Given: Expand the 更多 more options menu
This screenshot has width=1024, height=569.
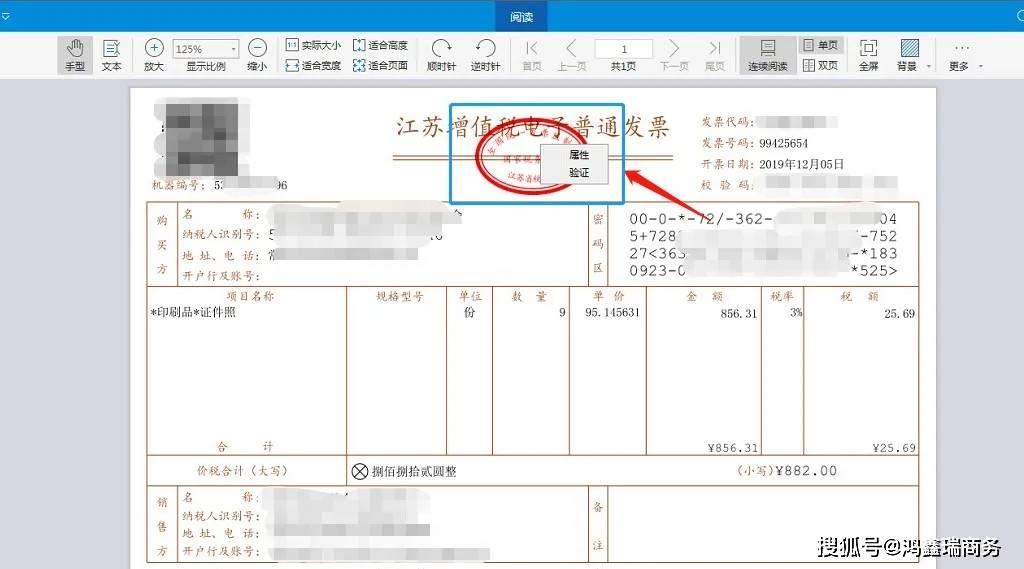Looking at the screenshot, I should (x=980, y=67).
